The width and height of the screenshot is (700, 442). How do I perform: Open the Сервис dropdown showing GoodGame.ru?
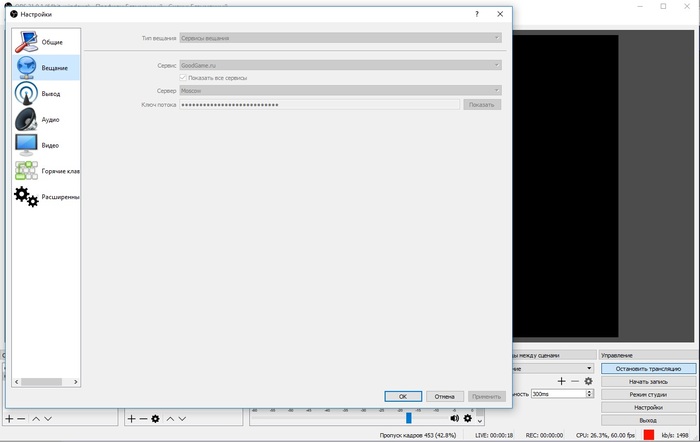[340, 65]
